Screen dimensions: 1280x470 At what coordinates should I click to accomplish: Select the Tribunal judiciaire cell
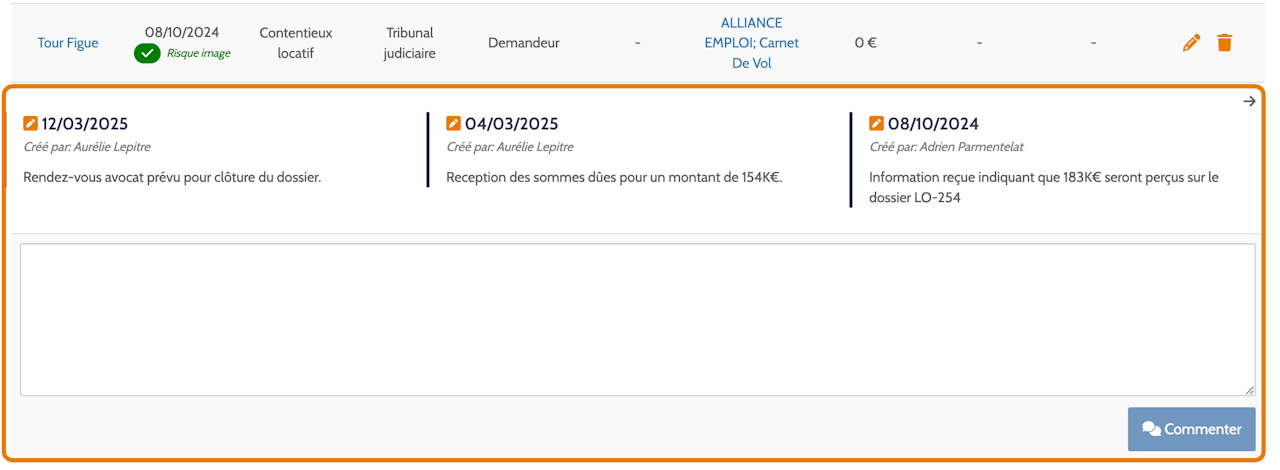tap(410, 43)
